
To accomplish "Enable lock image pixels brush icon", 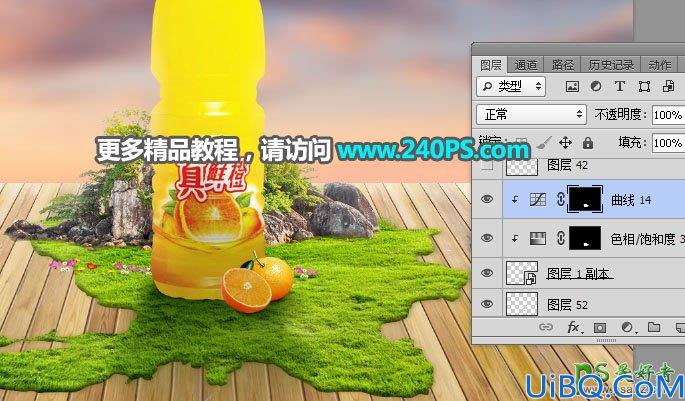I will (x=543, y=142).
